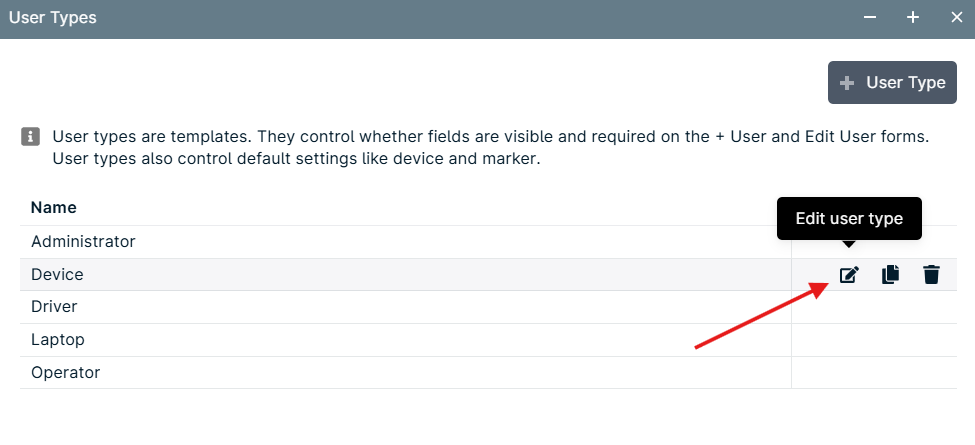Click the Edit user type tooltip
Screen dimensions: 975x445
[849, 219]
